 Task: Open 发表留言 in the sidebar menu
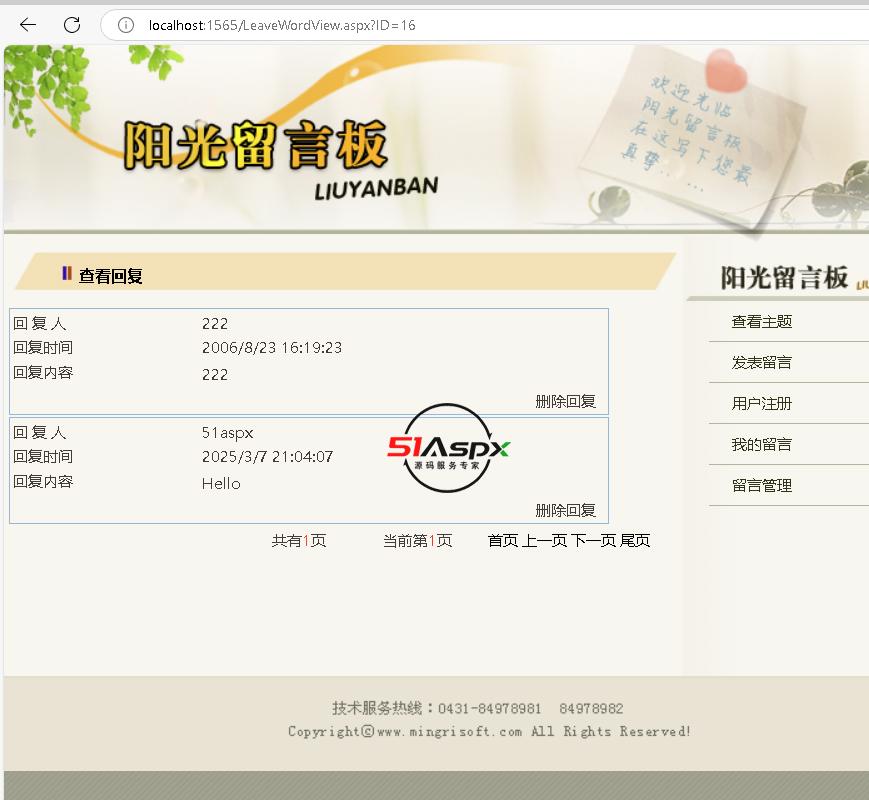coord(761,363)
